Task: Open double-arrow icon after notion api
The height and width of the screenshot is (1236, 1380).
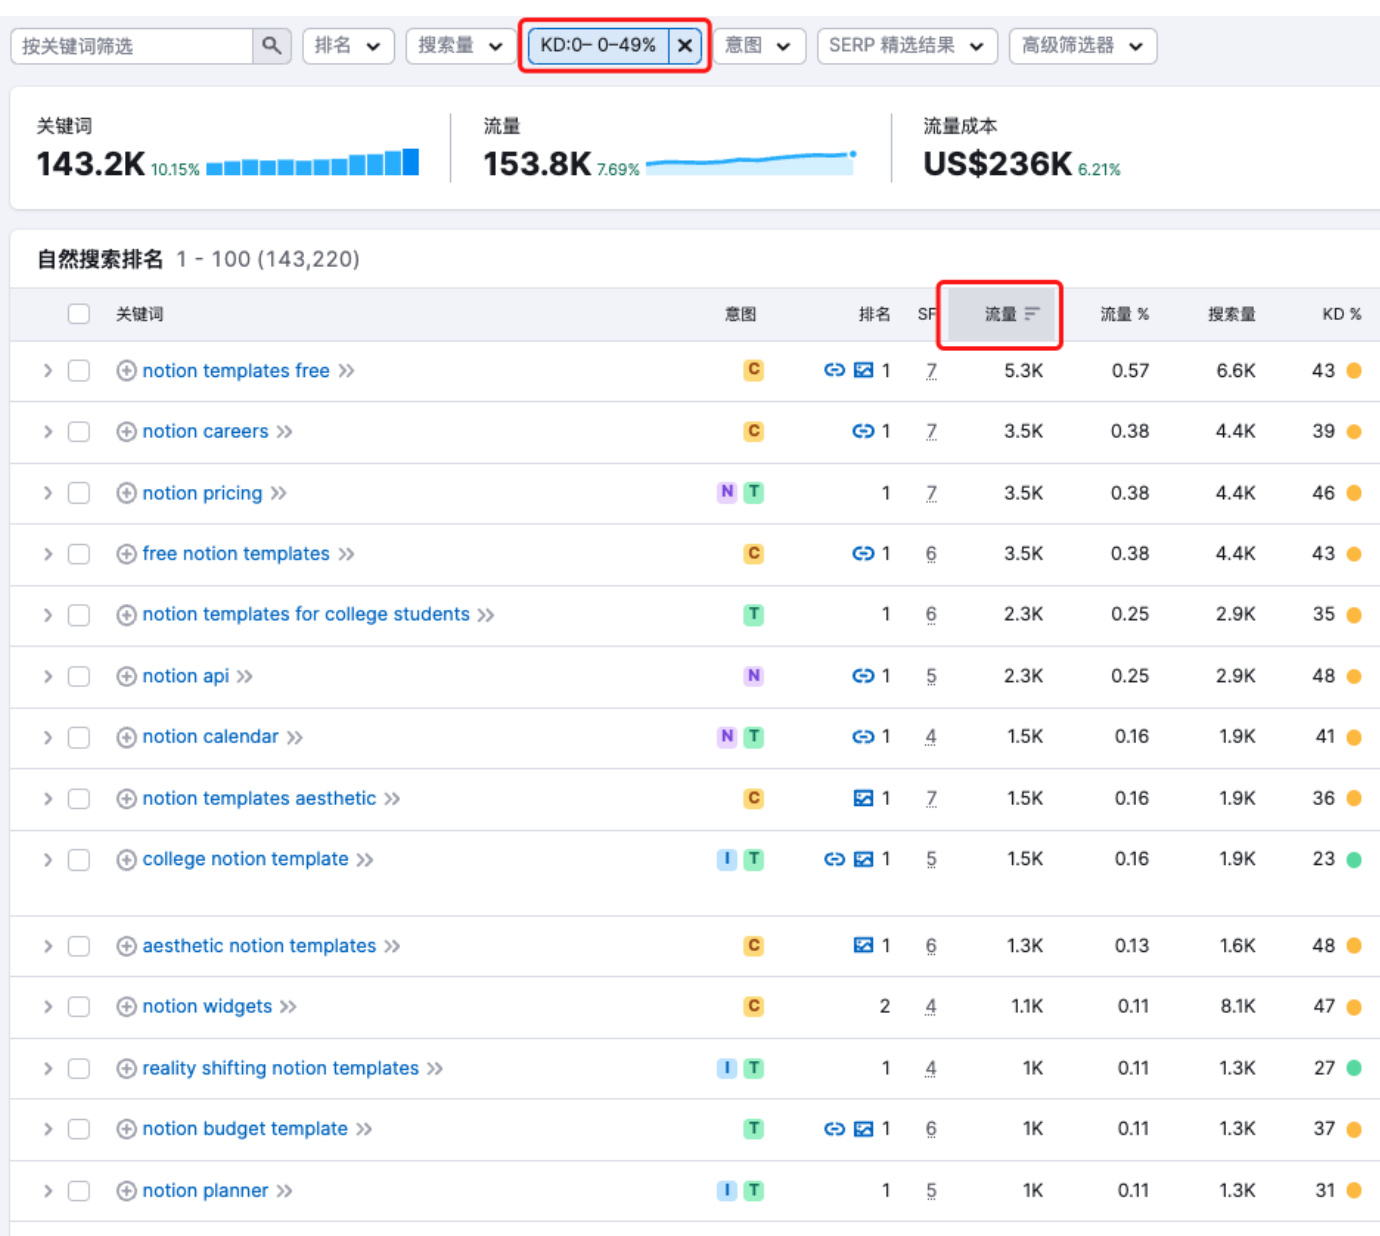Action: click(x=245, y=676)
